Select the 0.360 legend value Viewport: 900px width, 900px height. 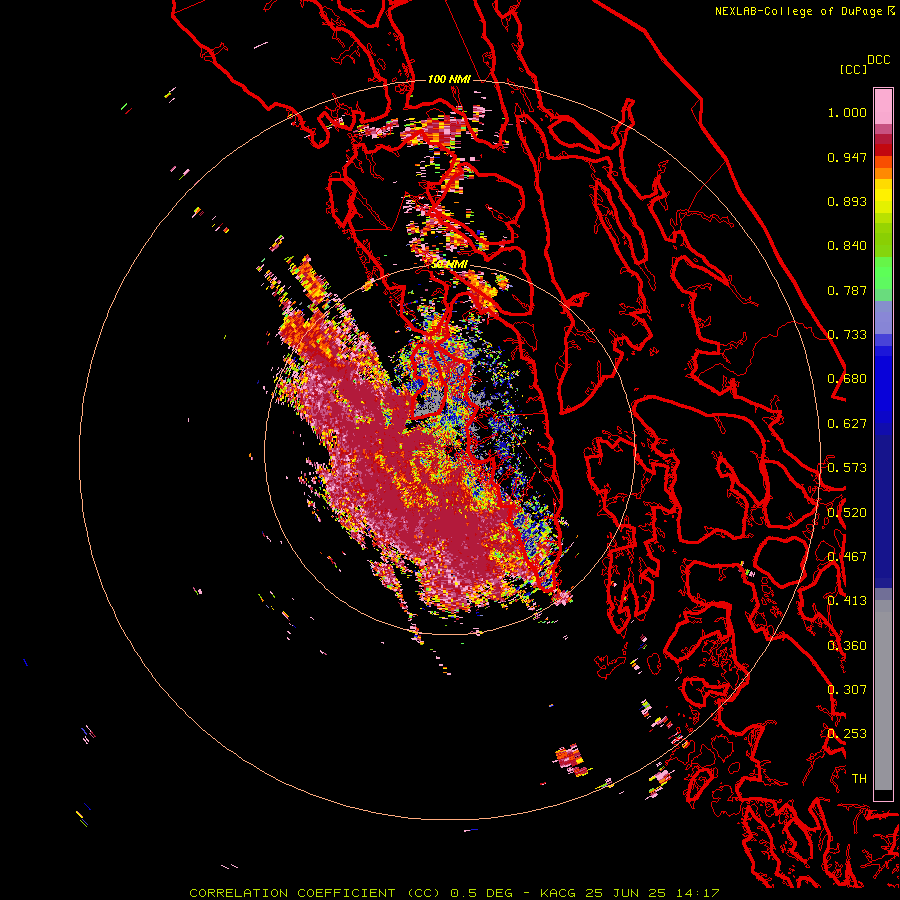[x=847, y=646]
